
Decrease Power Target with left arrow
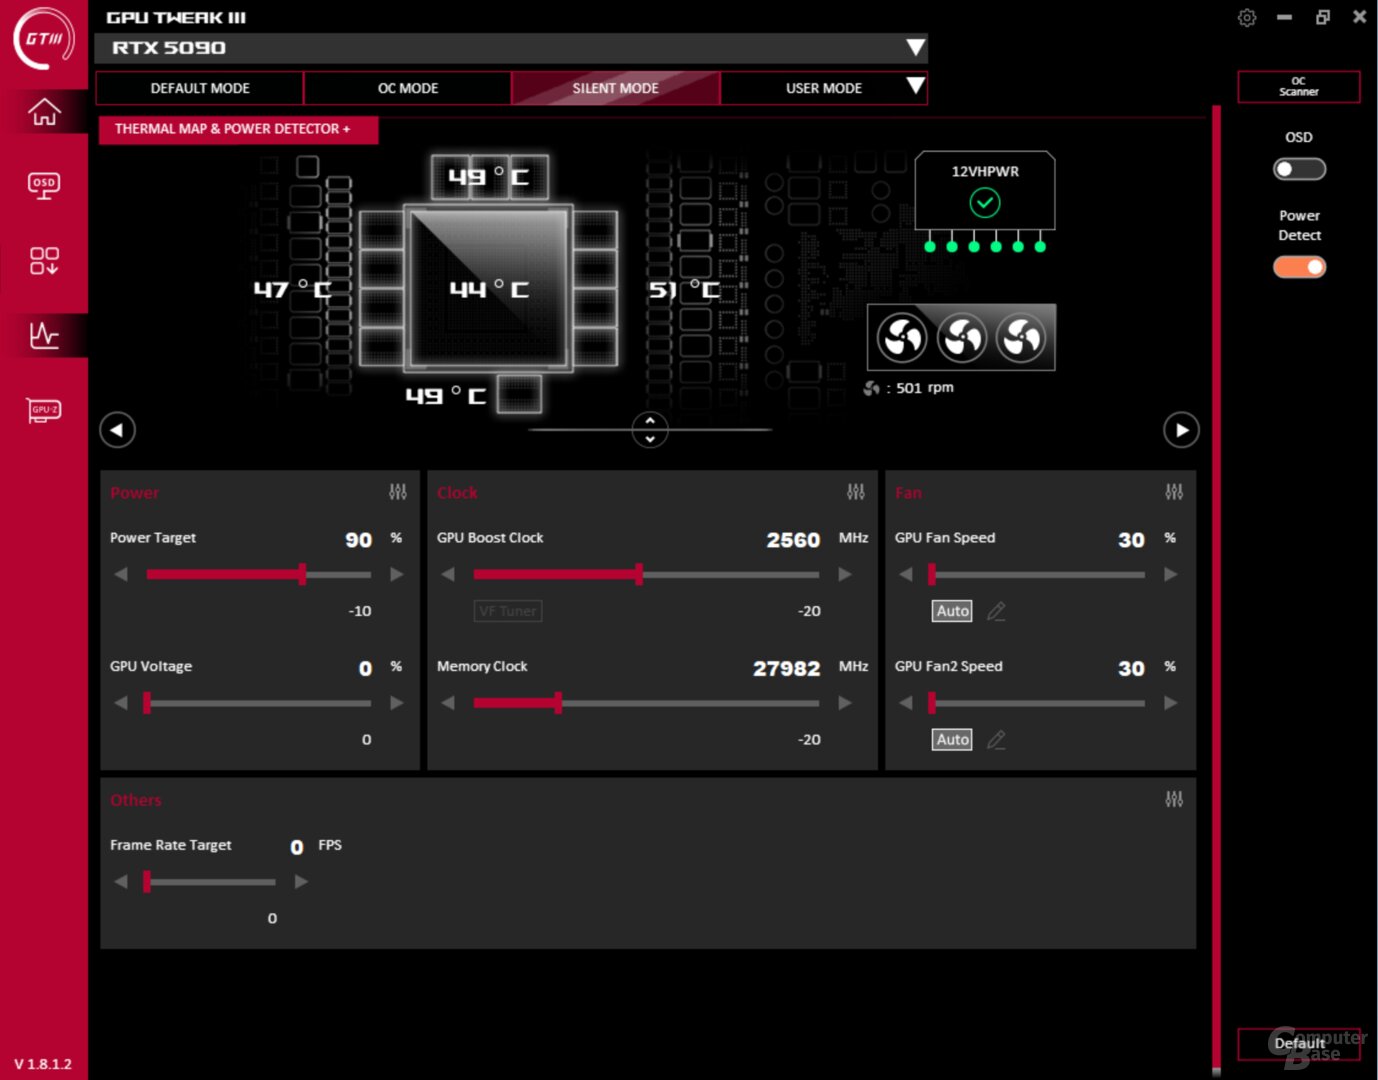point(121,575)
